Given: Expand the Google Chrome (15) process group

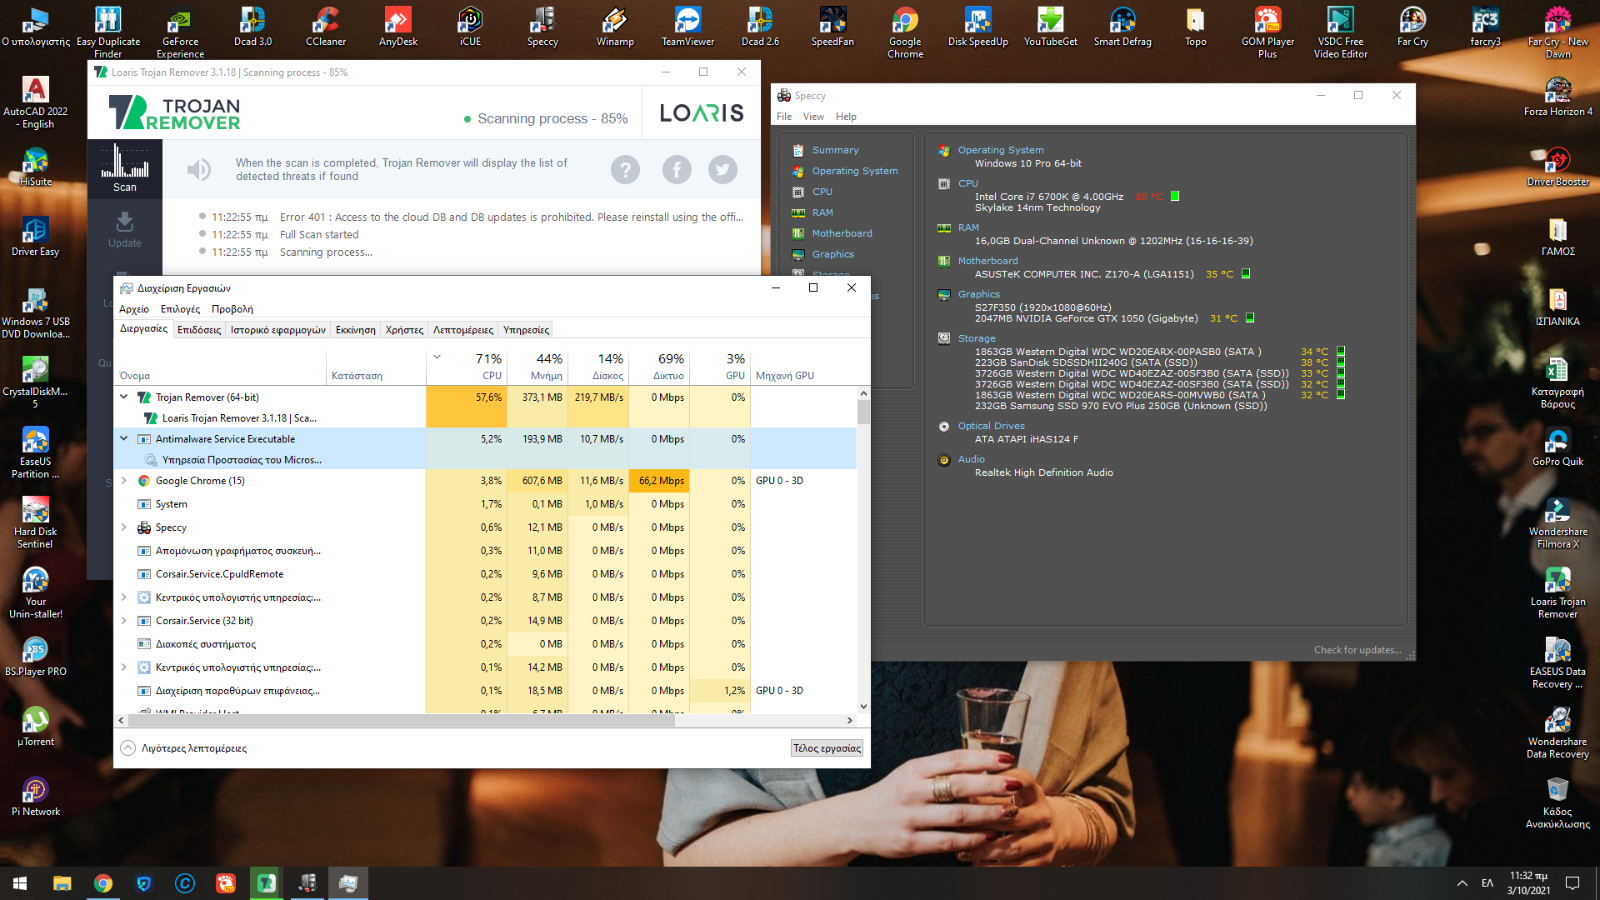Looking at the screenshot, I should click(x=124, y=481).
